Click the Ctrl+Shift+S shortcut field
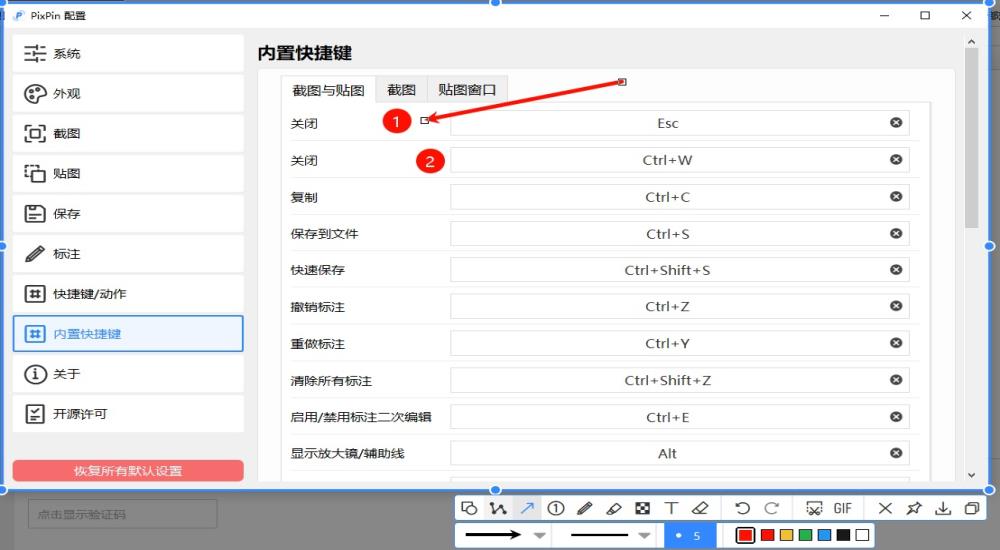This screenshot has height=550, width=1000. click(667, 270)
